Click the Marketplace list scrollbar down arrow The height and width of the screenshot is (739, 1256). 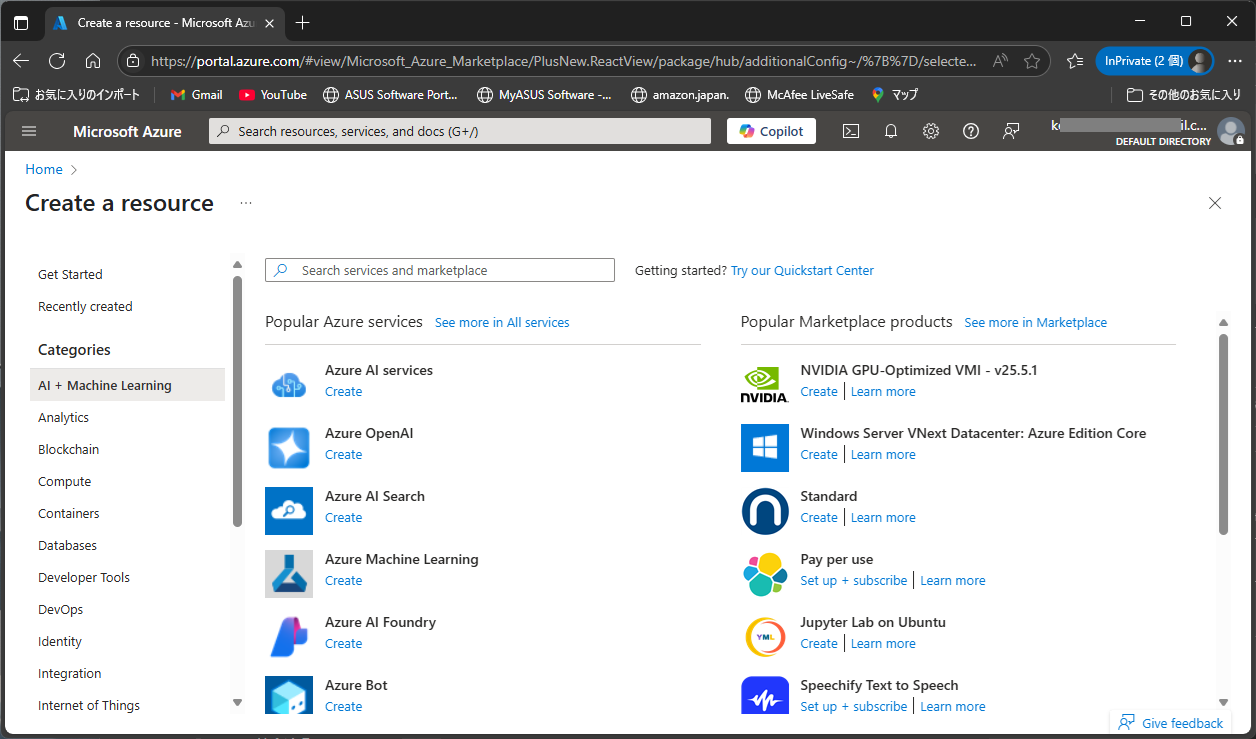(x=1223, y=703)
